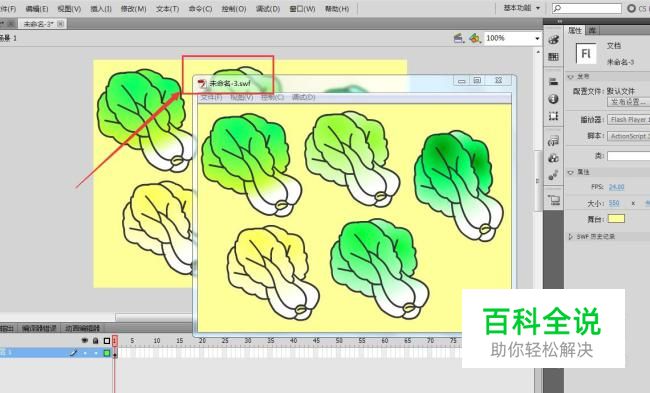
Task: Open 文件(F) menu in the SWF window
Action: pyautogui.click(x=211, y=97)
